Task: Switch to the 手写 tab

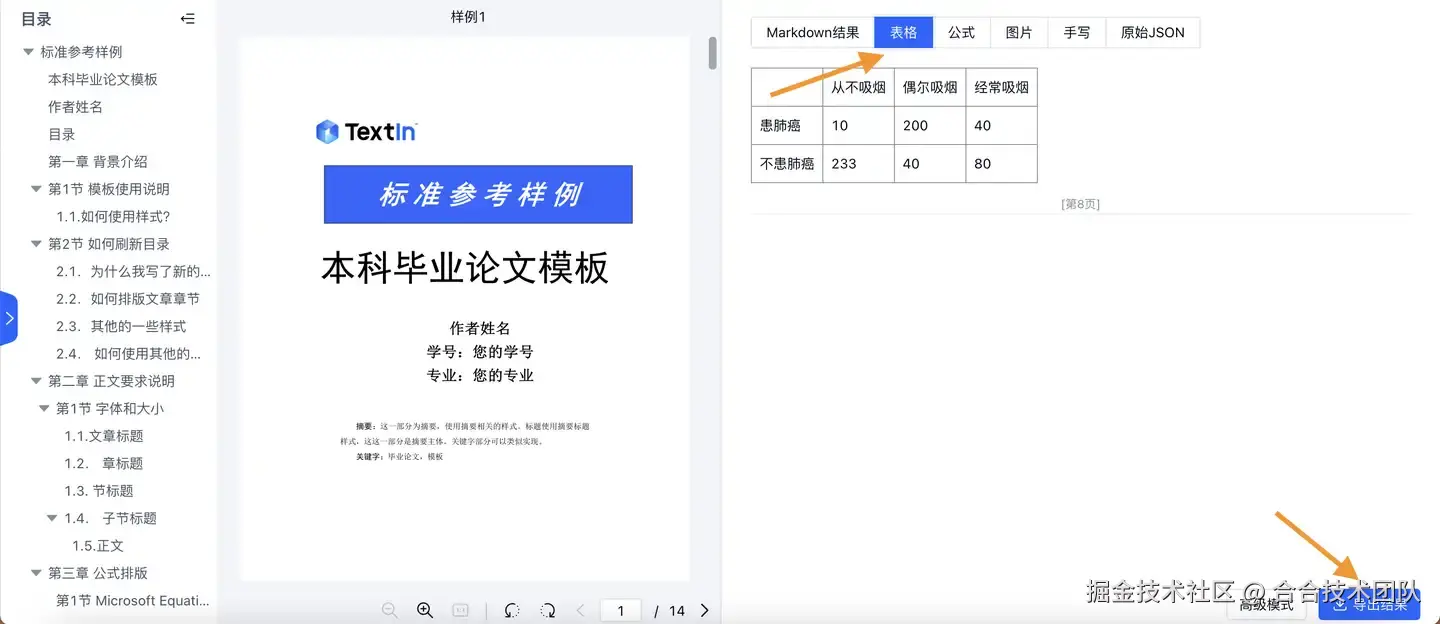Action: (1077, 32)
